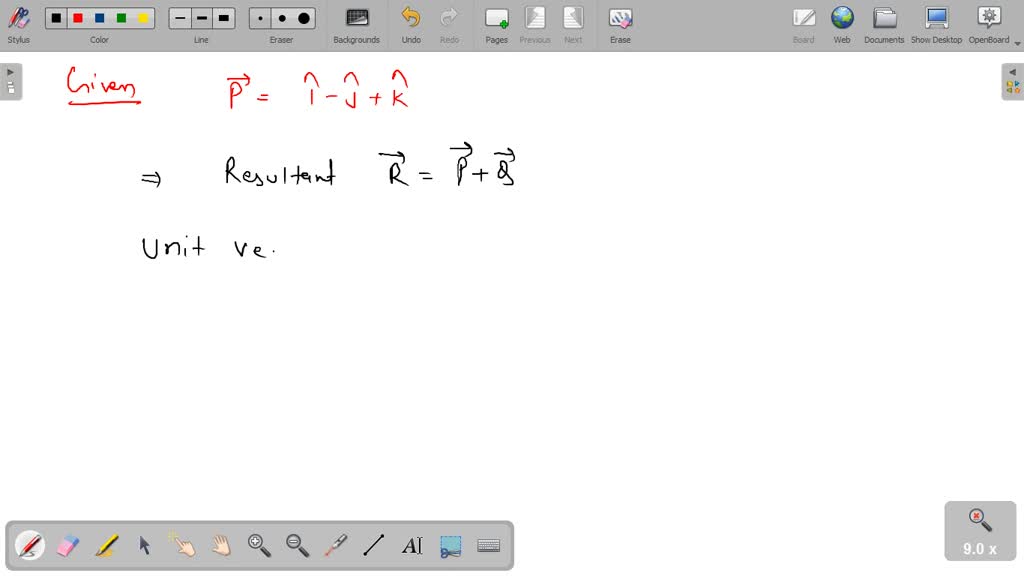1024x576 pixels.
Task: Select the thickest line width
Action: 222,17
